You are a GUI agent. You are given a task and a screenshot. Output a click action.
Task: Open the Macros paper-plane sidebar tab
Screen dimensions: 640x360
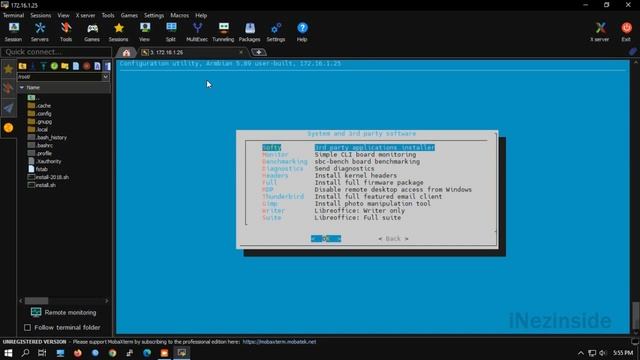(x=8, y=108)
